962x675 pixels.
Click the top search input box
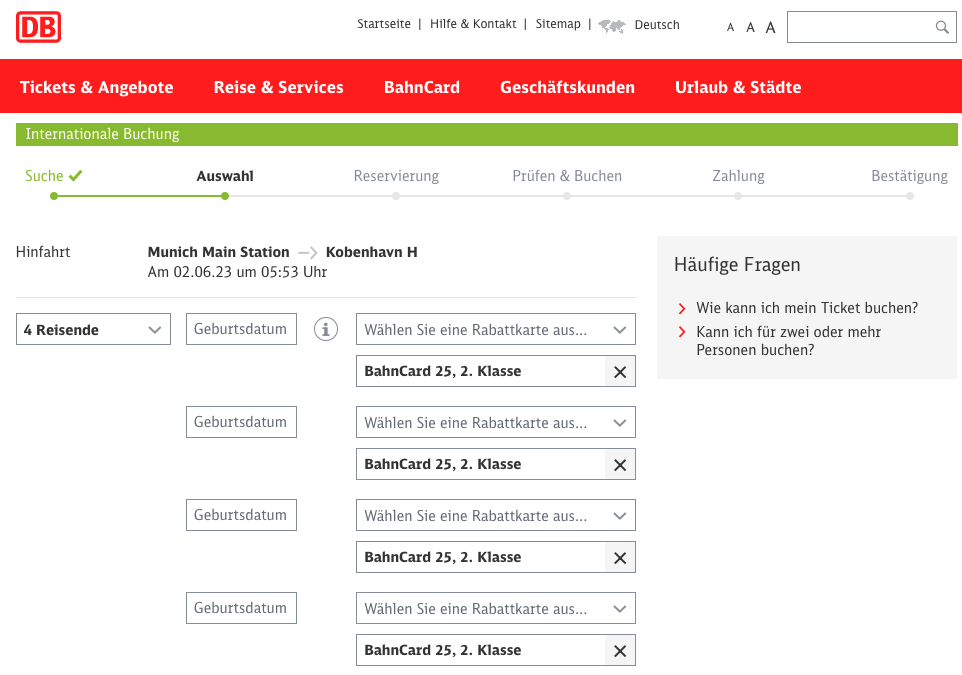click(860, 27)
